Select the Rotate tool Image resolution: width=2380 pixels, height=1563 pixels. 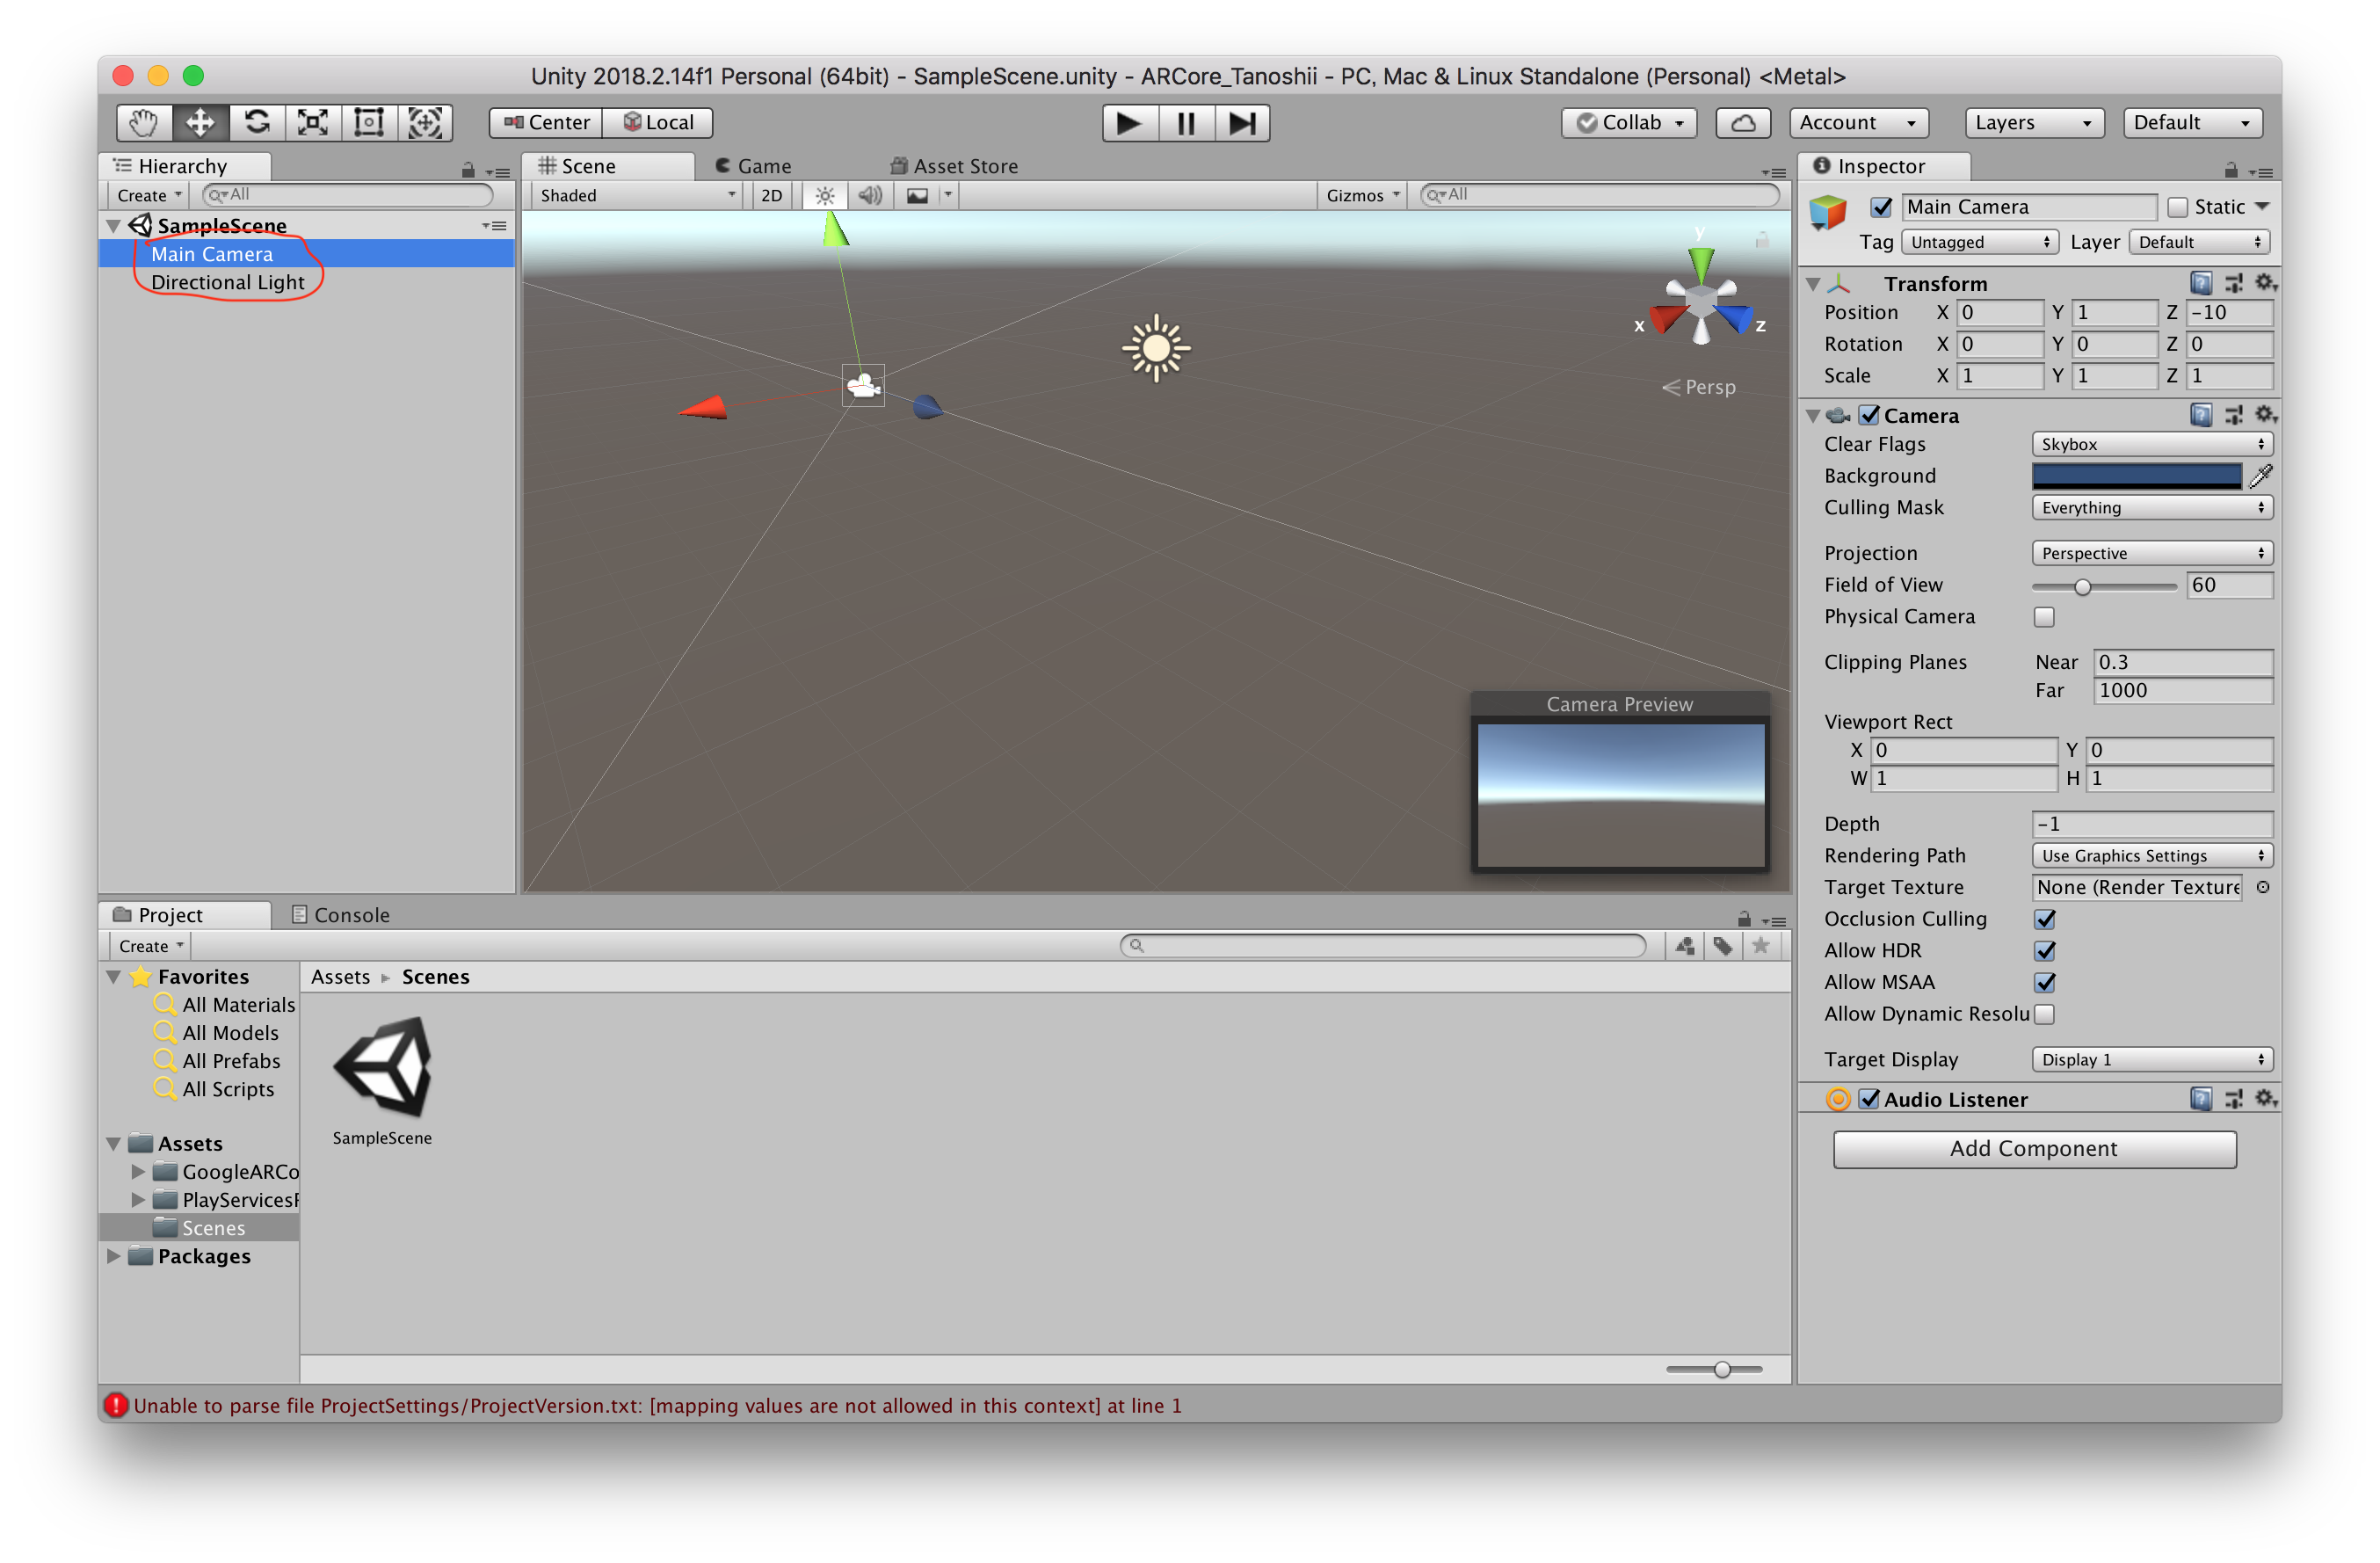click(257, 122)
